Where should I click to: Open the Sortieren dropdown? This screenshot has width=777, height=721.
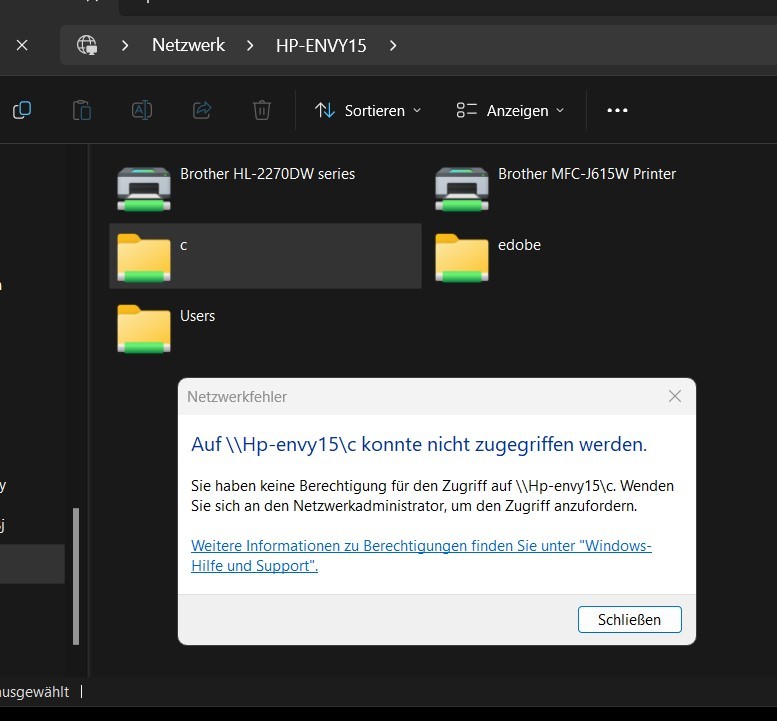[368, 110]
